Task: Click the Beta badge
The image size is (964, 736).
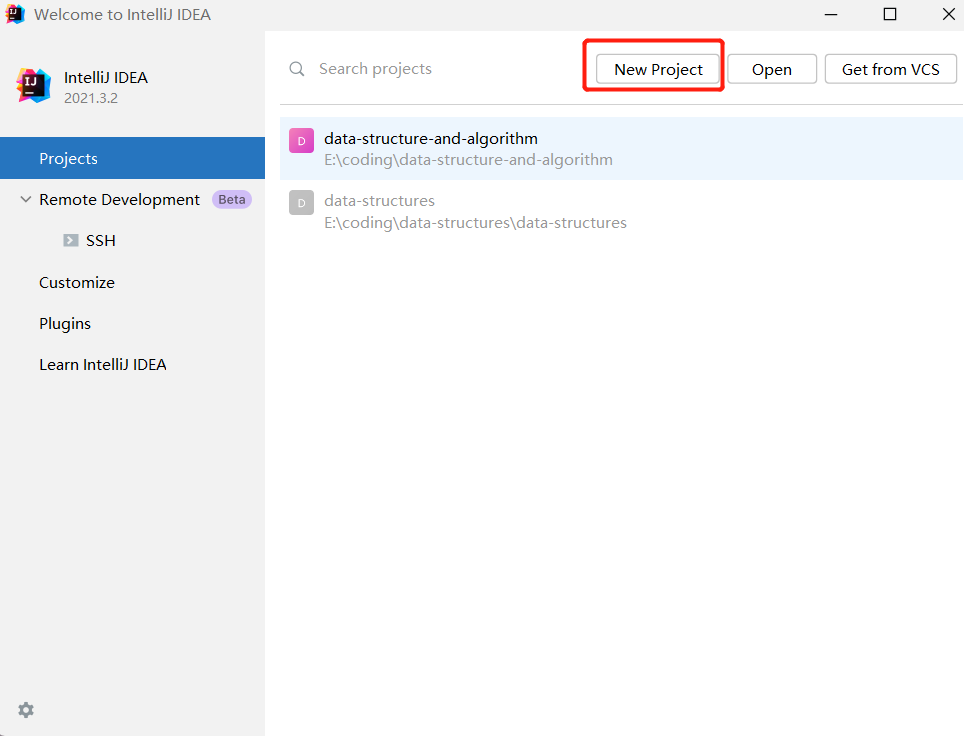Action: pos(232,199)
